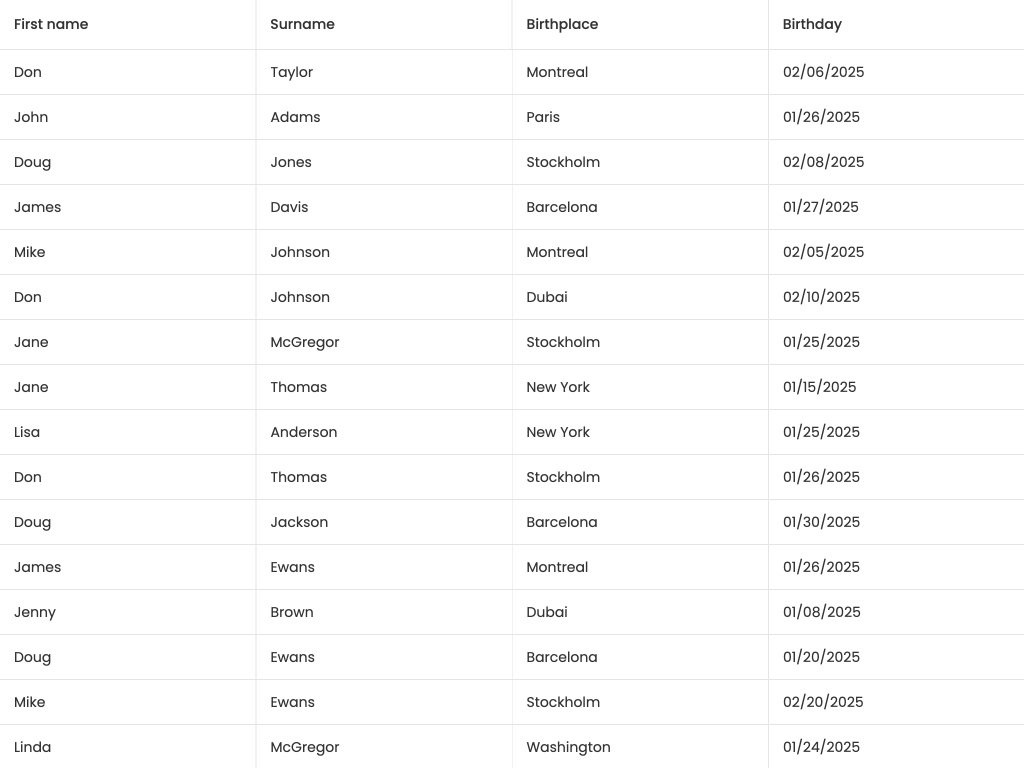Click the 02/20/2025 birthday cell
Screen dimensions: 1024x768
point(823,702)
